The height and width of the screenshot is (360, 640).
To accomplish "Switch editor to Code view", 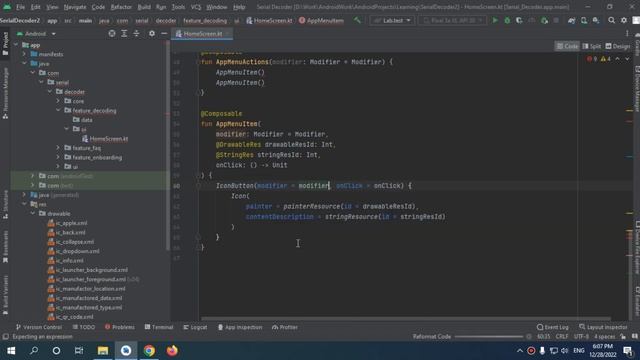I will 567,46.
